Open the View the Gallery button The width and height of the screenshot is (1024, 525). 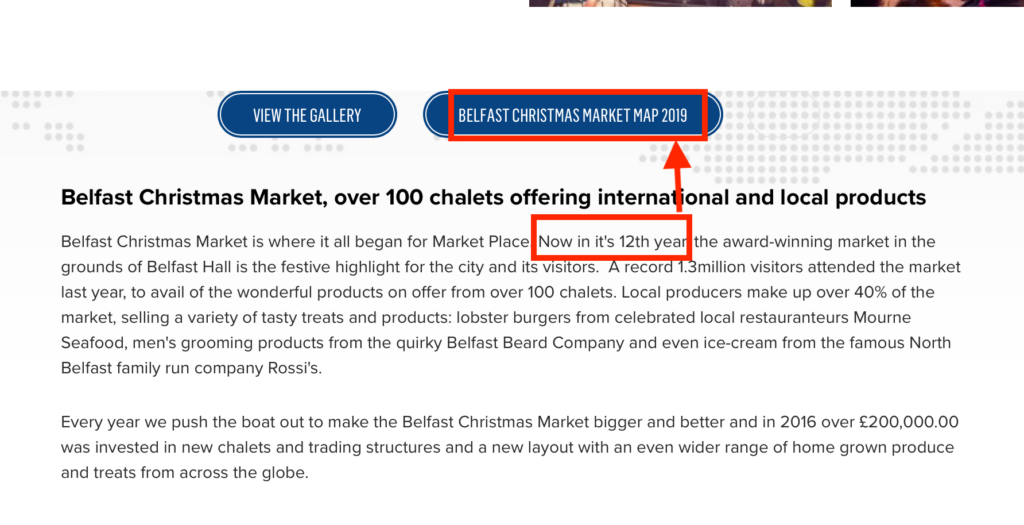click(307, 115)
